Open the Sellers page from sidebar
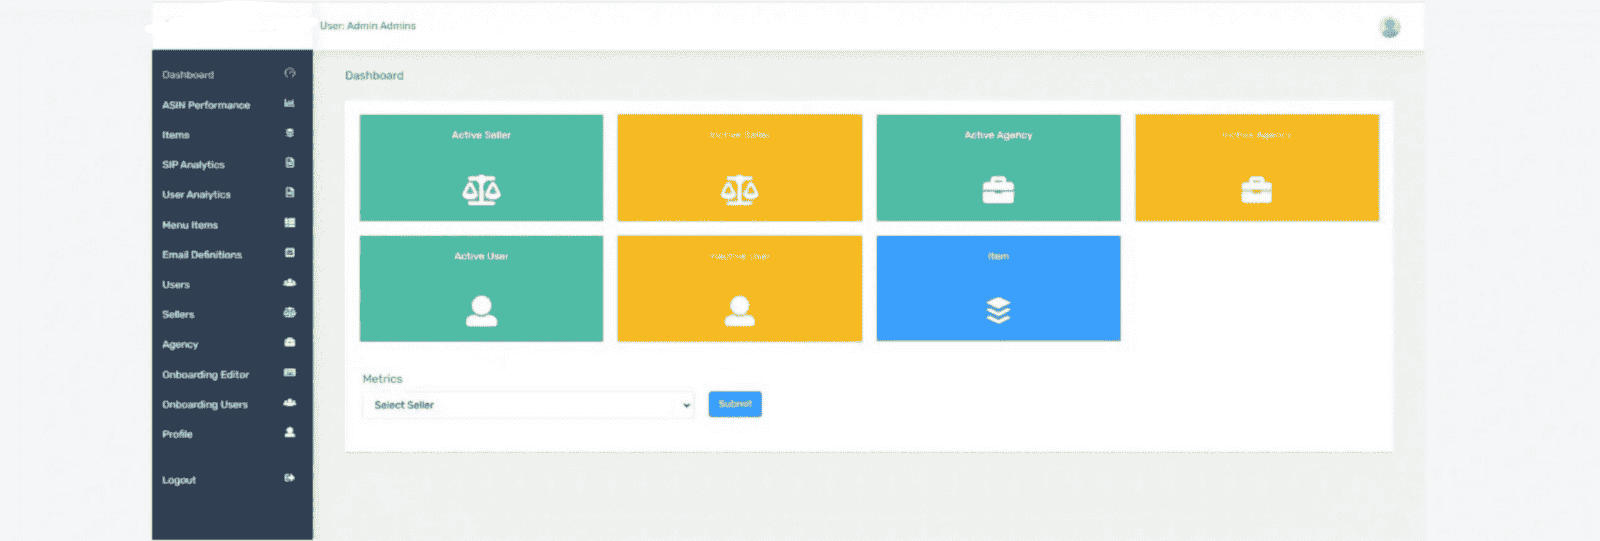Screen dimensions: 1600x541 pos(178,314)
